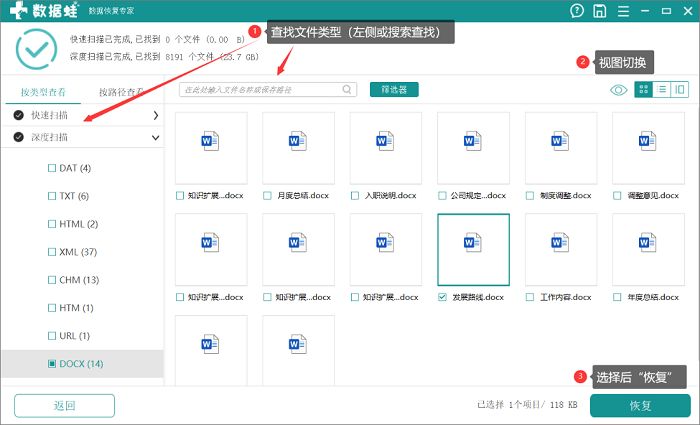The height and width of the screenshot is (425, 700).
Task: Switch to 按路径查看 tab
Action: point(121,92)
